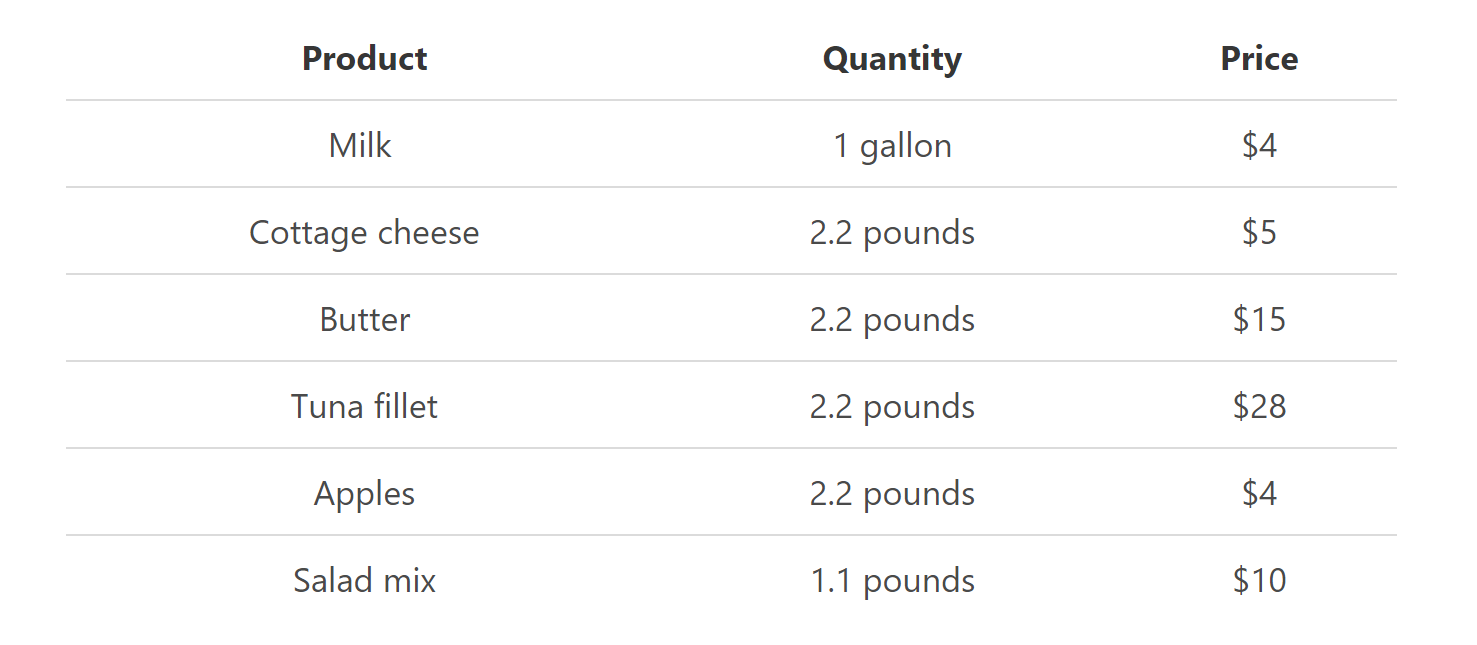Click the $28 price cell

point(1259,407)
